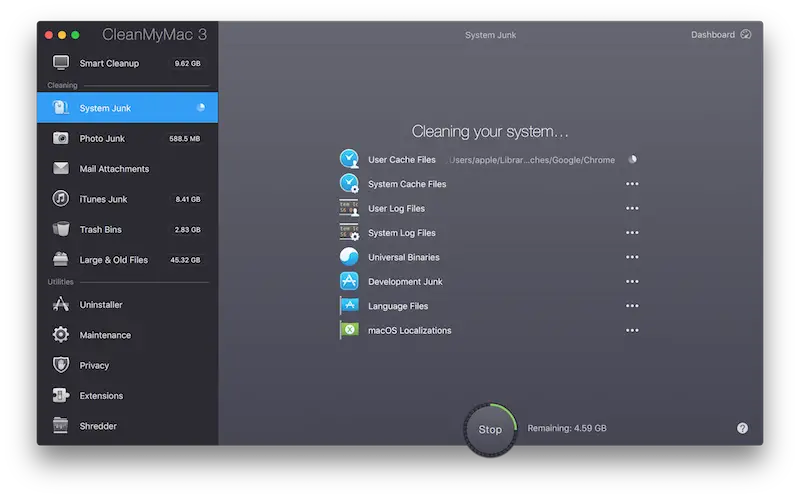Image resolution: width=800 pixels, height=498 pixels.
Task: Open the Maintenance utility
Action: [128, 335]
